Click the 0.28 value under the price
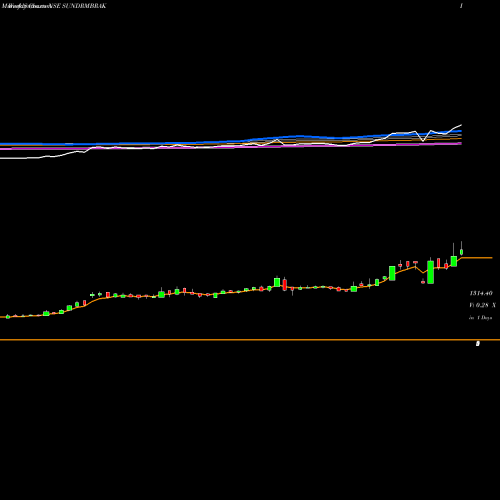 pyautogui.click(x=482, y=305)
